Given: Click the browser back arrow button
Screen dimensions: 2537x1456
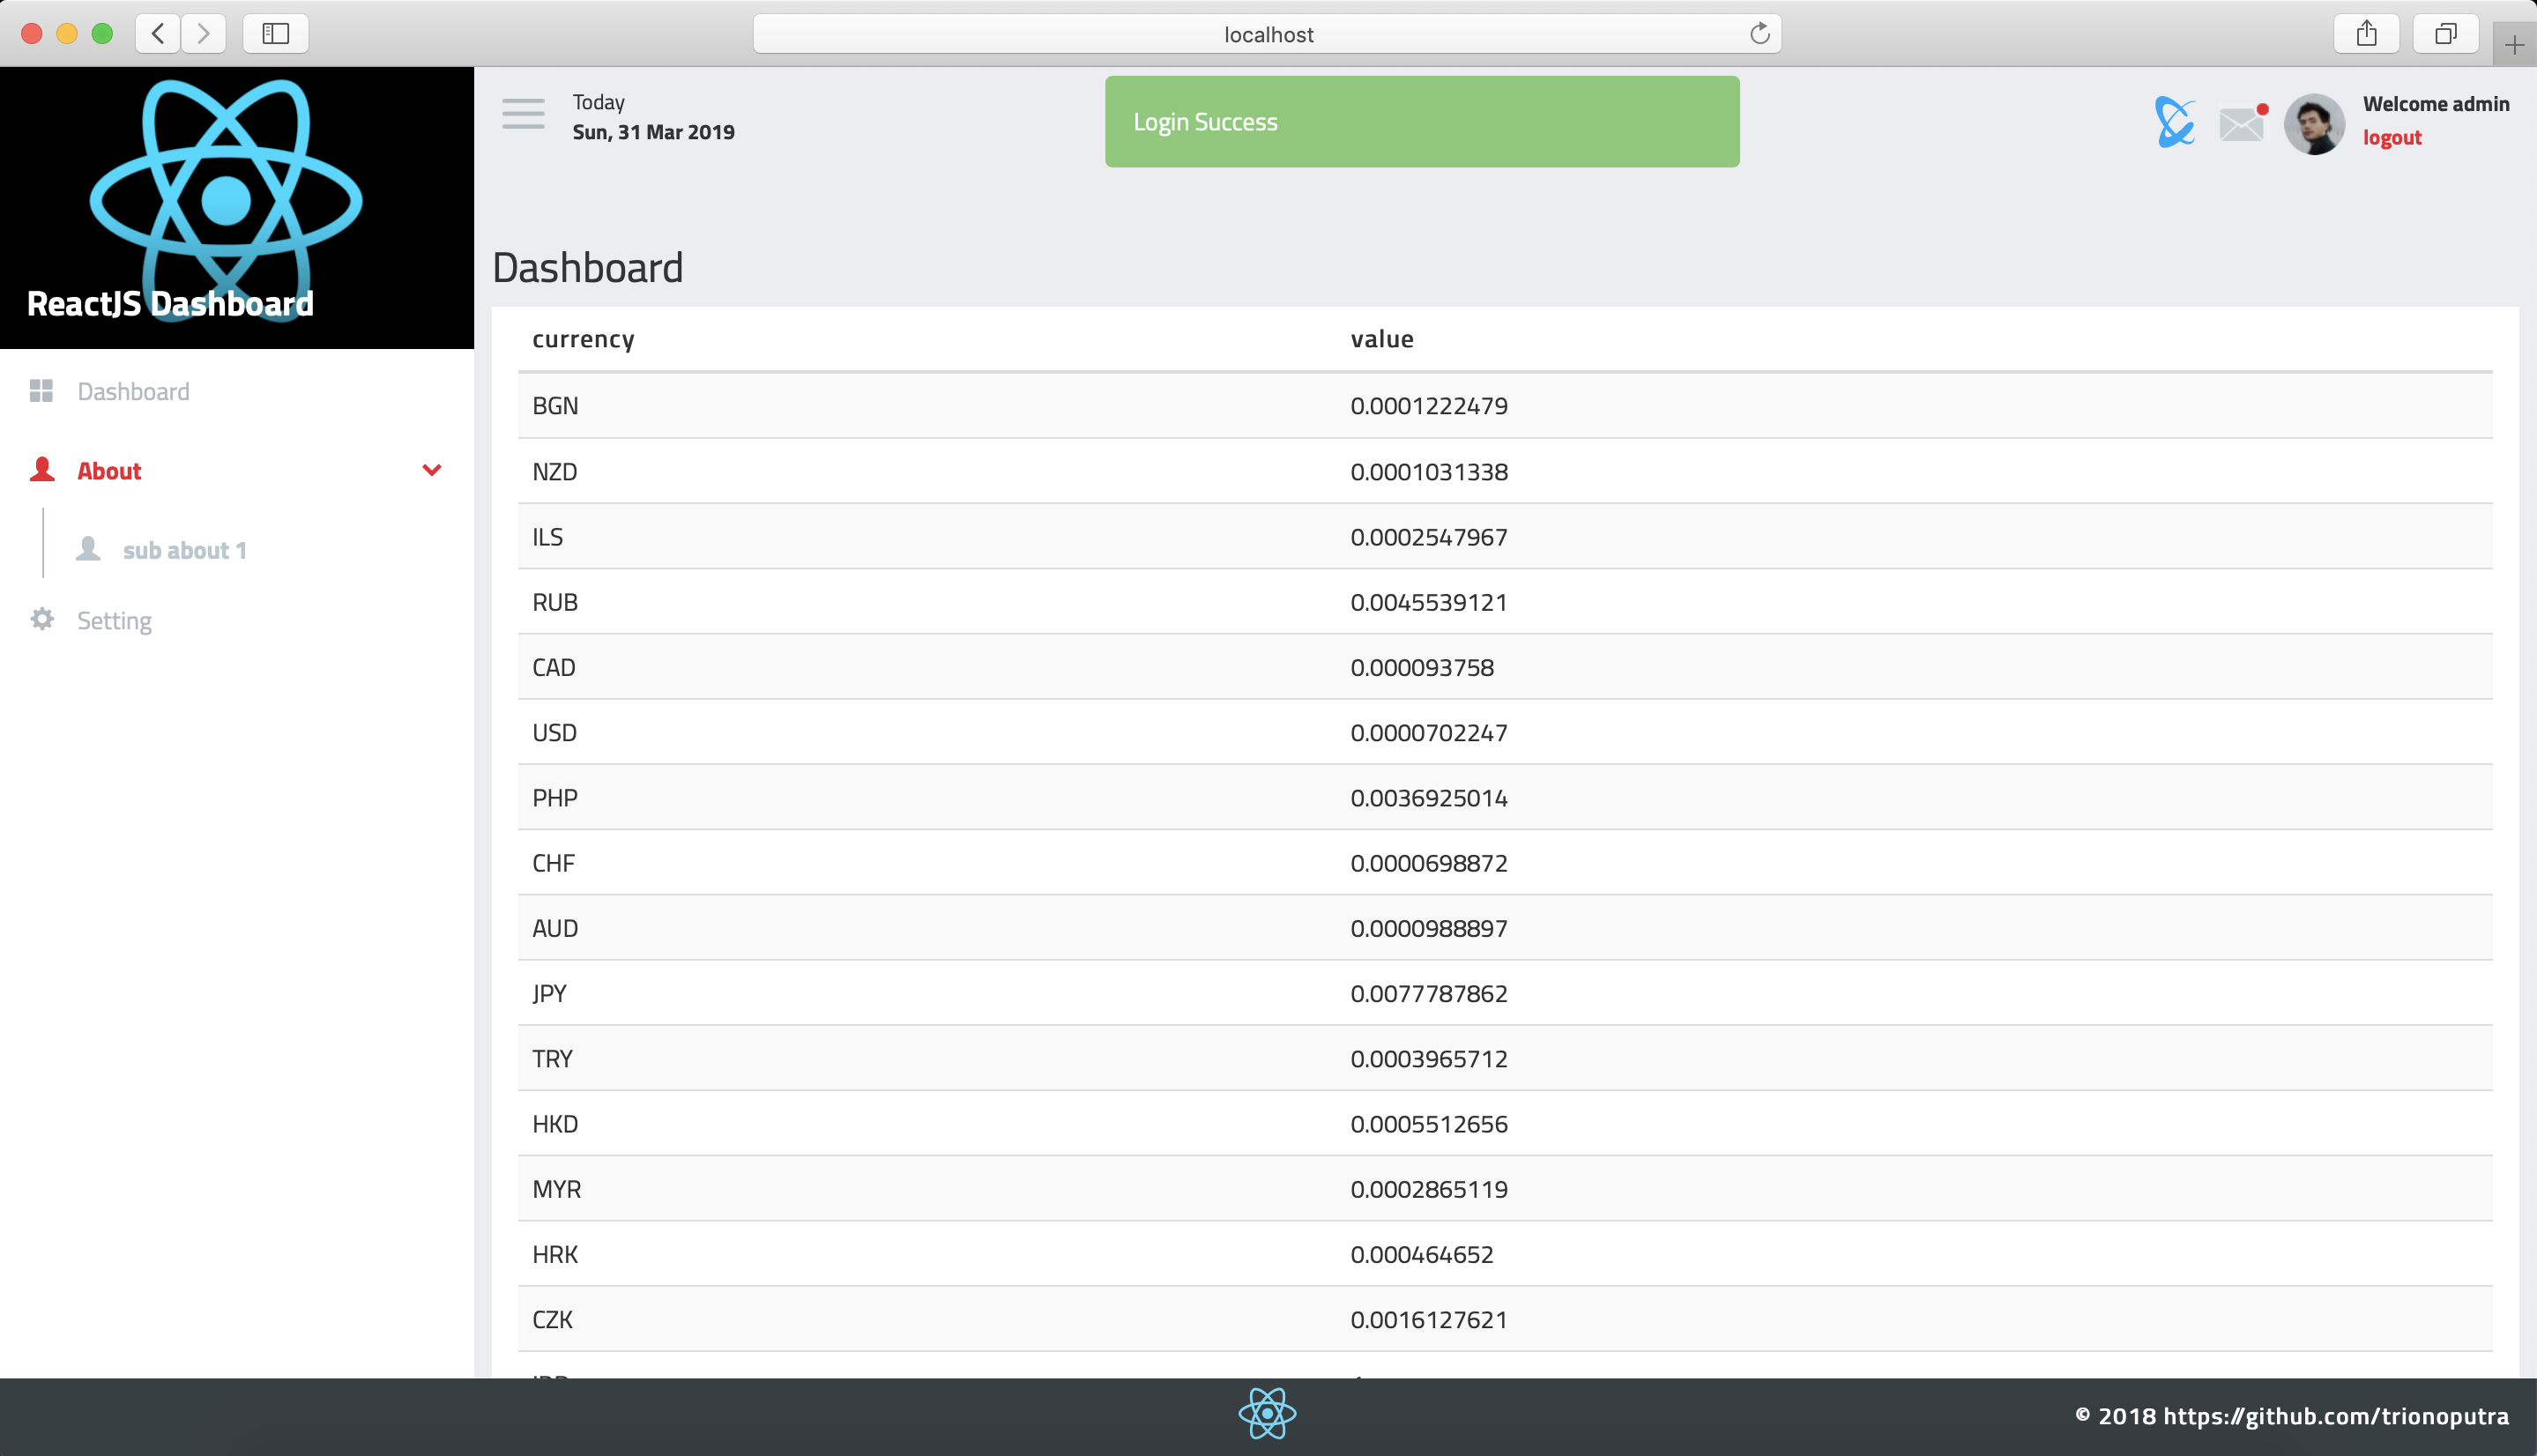Looking at the screenshot, I should pos(158,34).
